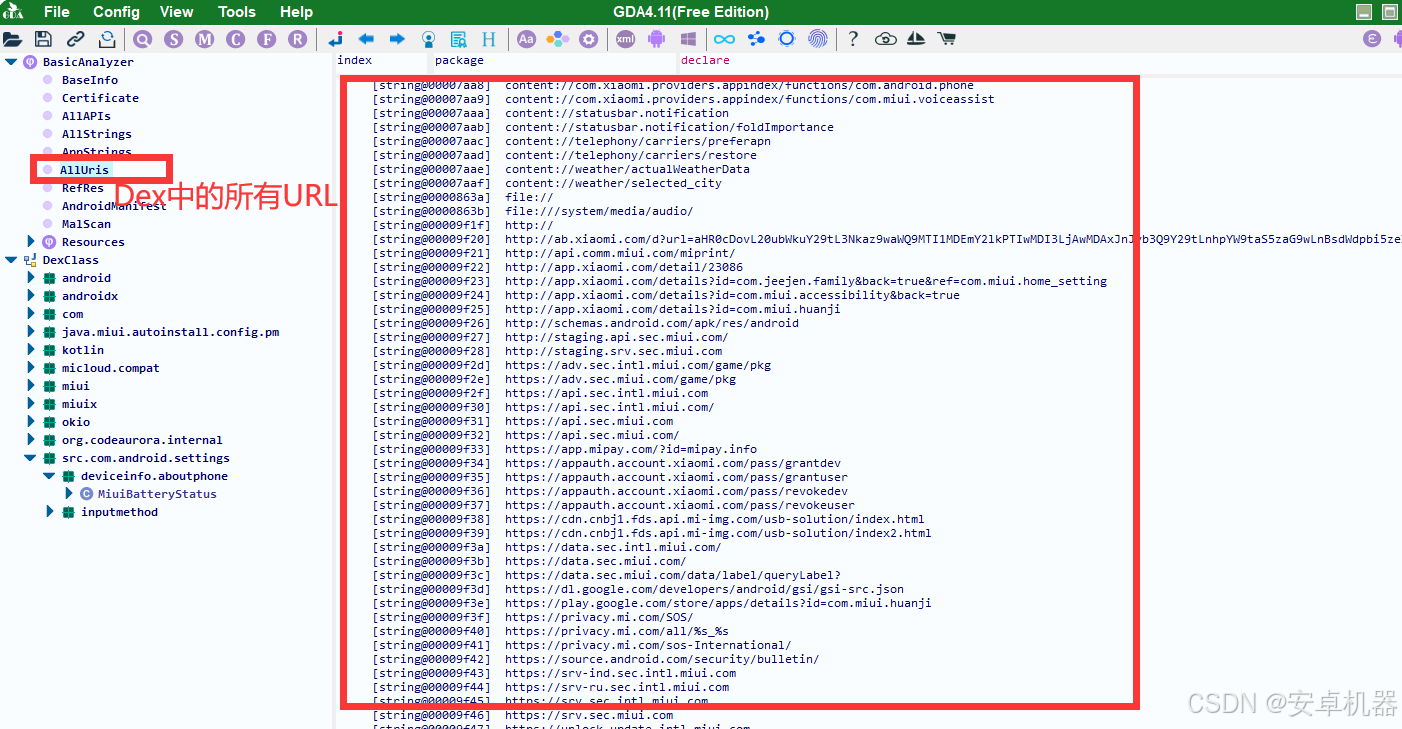
Task: Open the Config menu
Action: (x=116, y=12)
